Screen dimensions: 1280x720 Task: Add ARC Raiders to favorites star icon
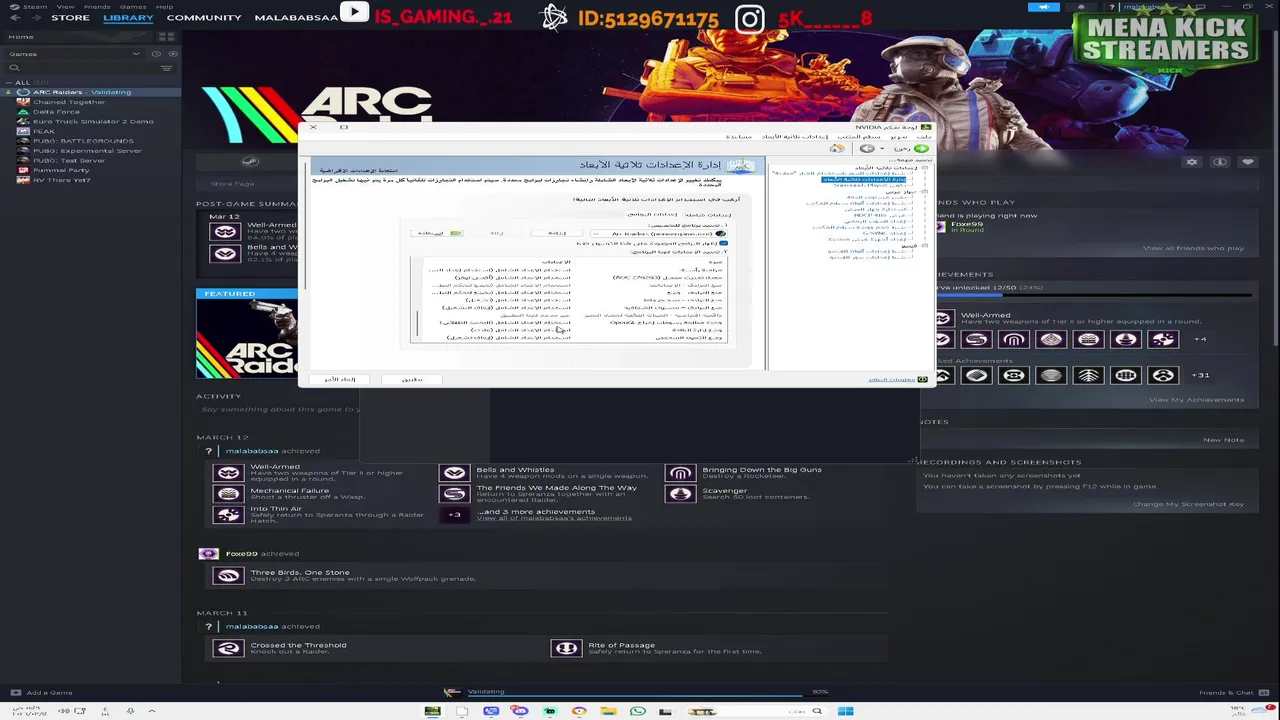click(1248, 162)
